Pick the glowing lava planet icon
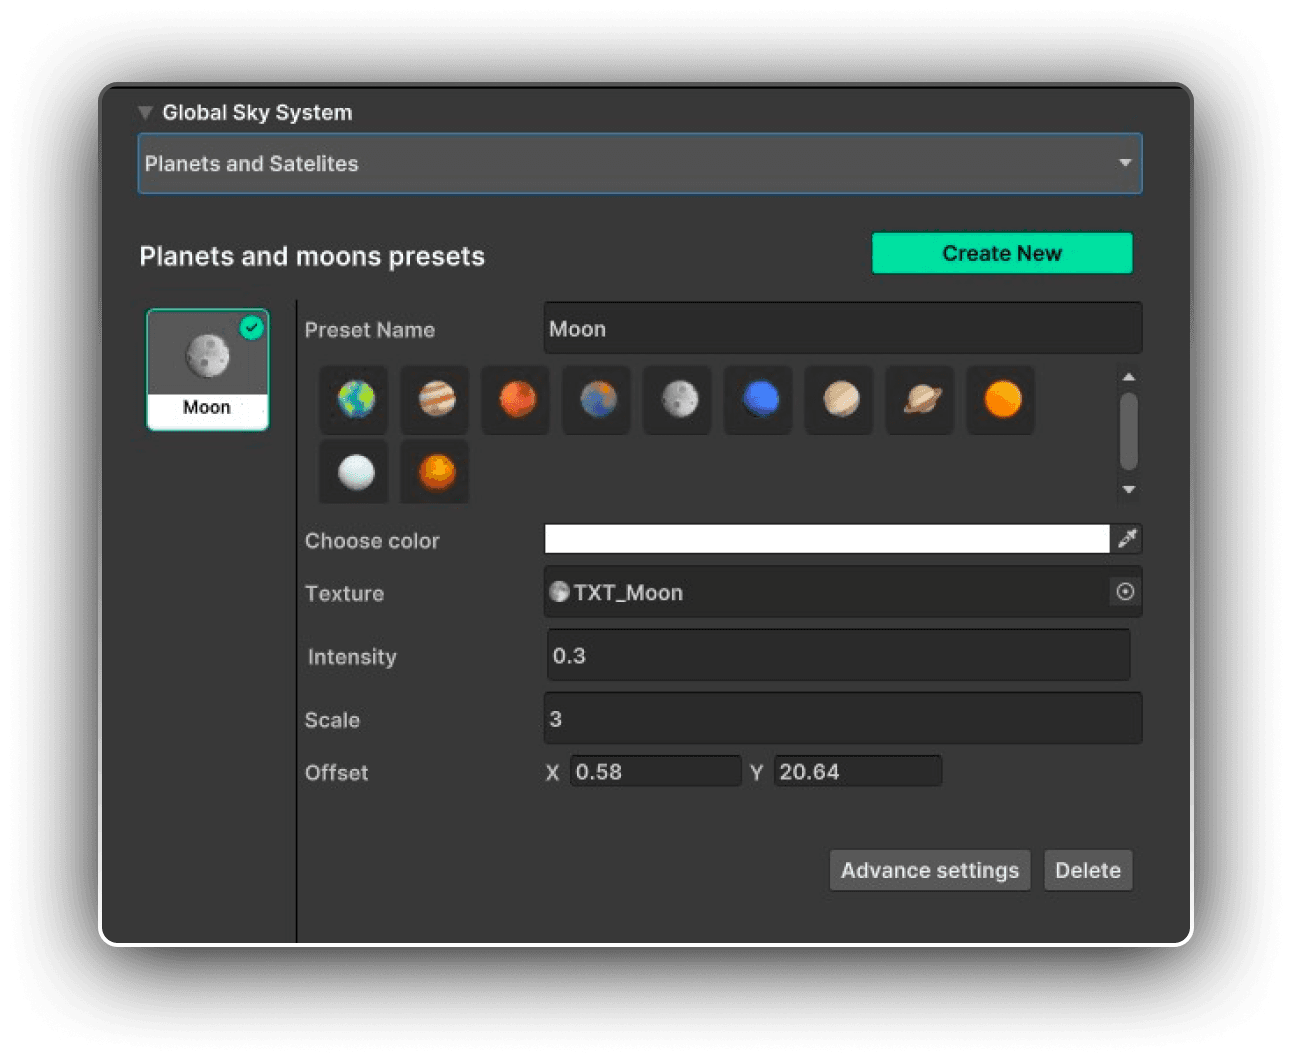The height and width of the screenshot is (1061, 1292). 434,471
